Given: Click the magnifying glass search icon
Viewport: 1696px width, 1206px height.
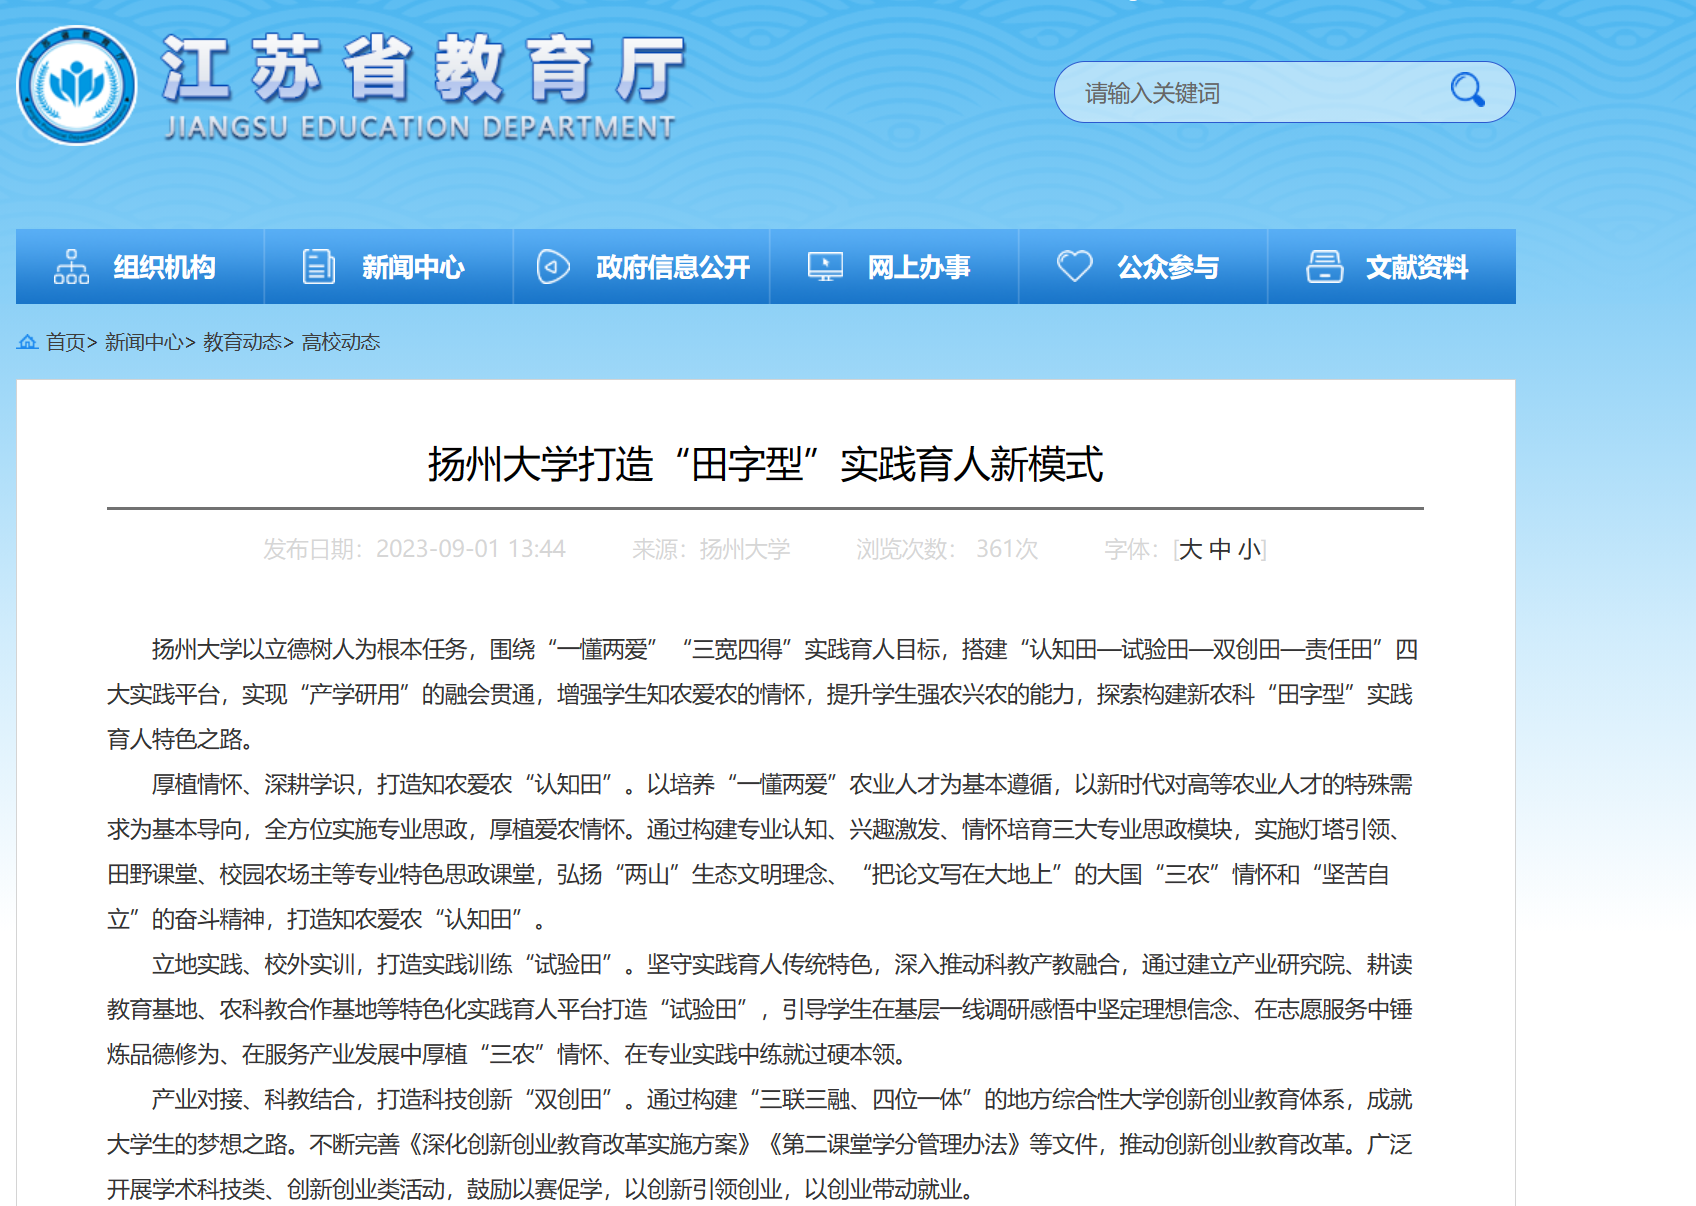Looking at the screenshot, I should (x=1467, y=91).
